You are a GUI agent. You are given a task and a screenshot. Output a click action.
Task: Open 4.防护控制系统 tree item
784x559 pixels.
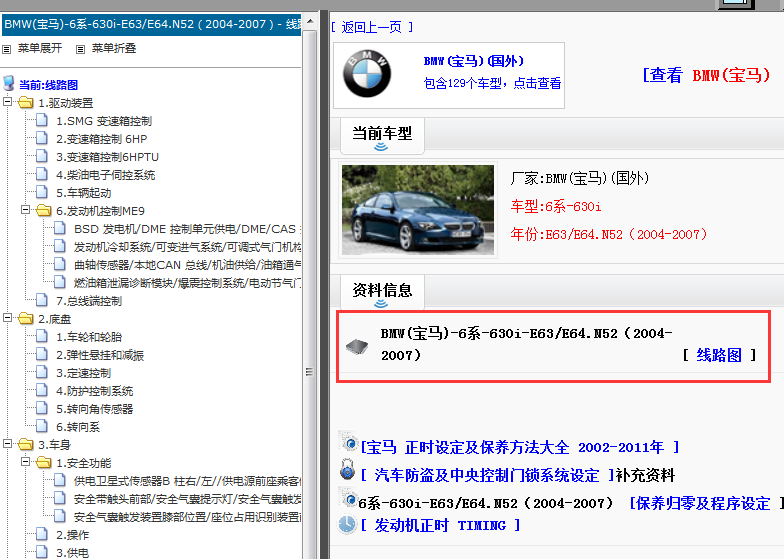(94, 392)
